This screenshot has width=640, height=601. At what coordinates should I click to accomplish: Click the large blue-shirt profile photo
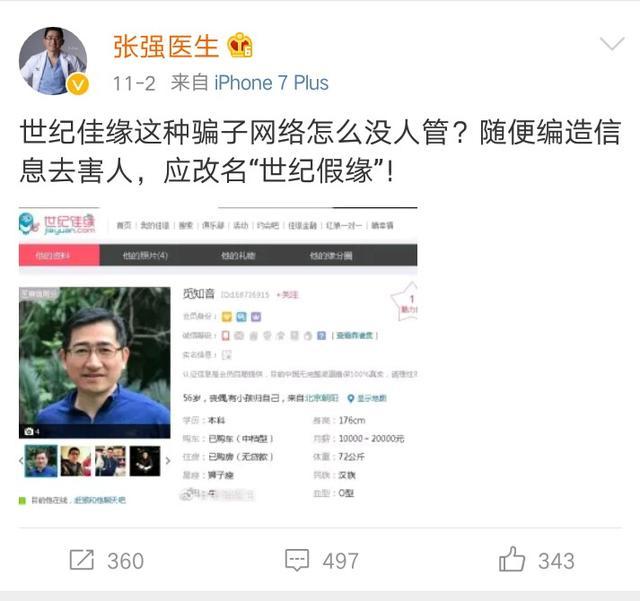coord(95,363)
